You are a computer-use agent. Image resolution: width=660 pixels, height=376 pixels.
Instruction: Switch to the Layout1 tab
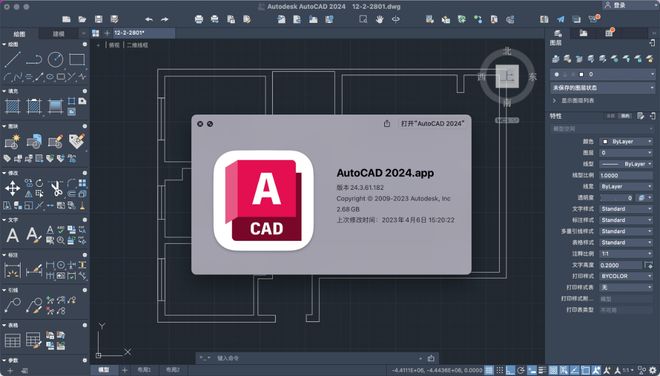click(x=144, y=370)
